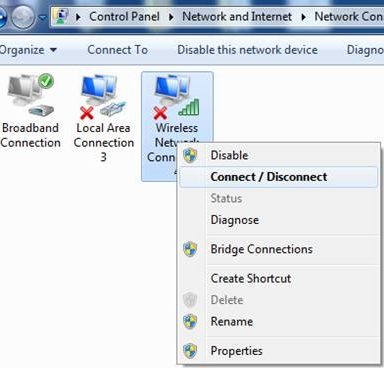Image resolution: width=384 pixels, height=368 pixels.
Task: Click the address bar network folder icon
Action: (x=62, y=16)
